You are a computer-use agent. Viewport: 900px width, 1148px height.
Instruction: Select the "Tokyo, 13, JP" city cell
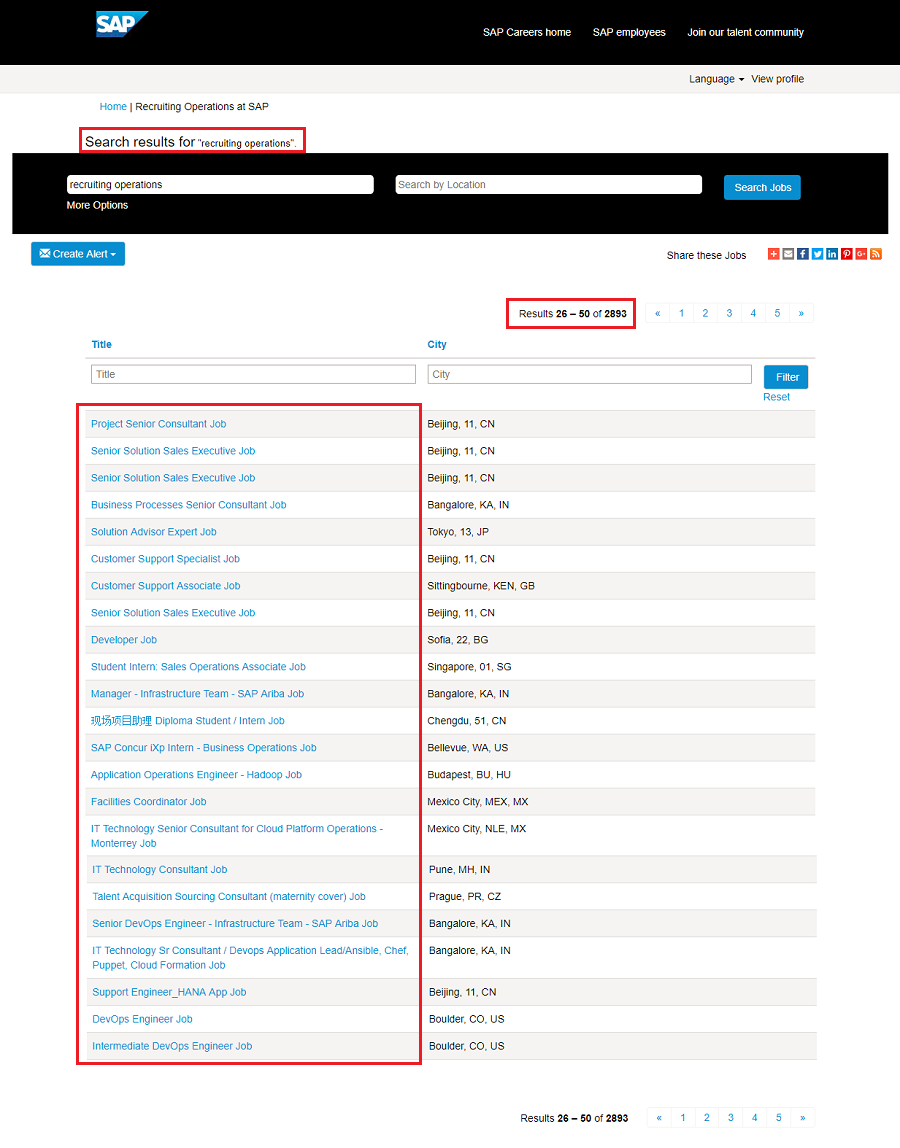[458, 532]
